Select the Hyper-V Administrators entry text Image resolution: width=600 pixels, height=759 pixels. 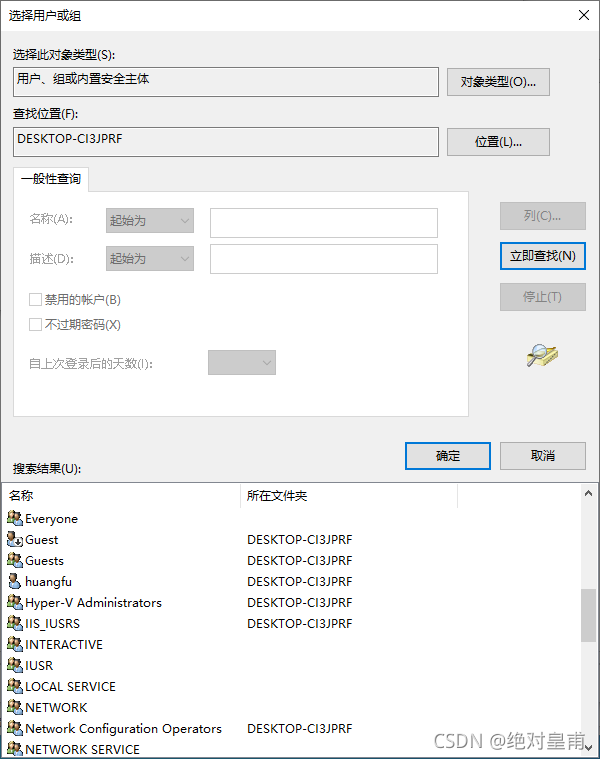point(93,603)
